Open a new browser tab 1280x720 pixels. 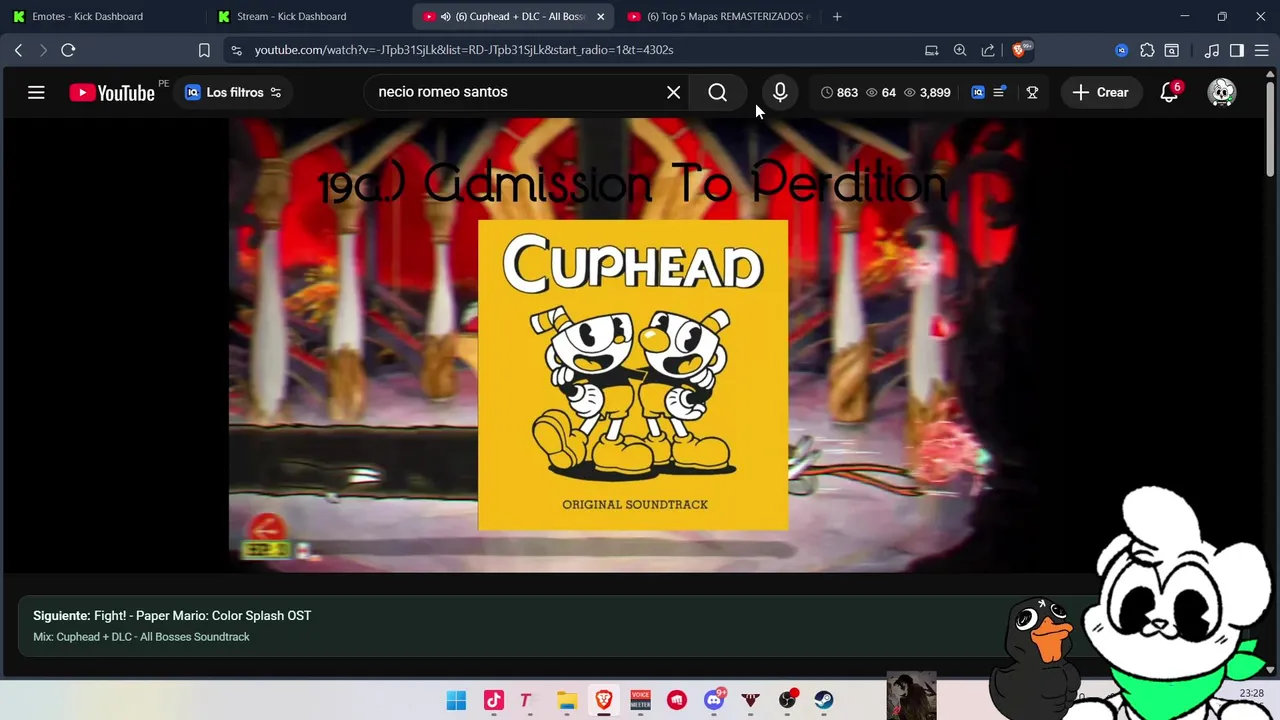pyautogui.click(x=837, y=16)
